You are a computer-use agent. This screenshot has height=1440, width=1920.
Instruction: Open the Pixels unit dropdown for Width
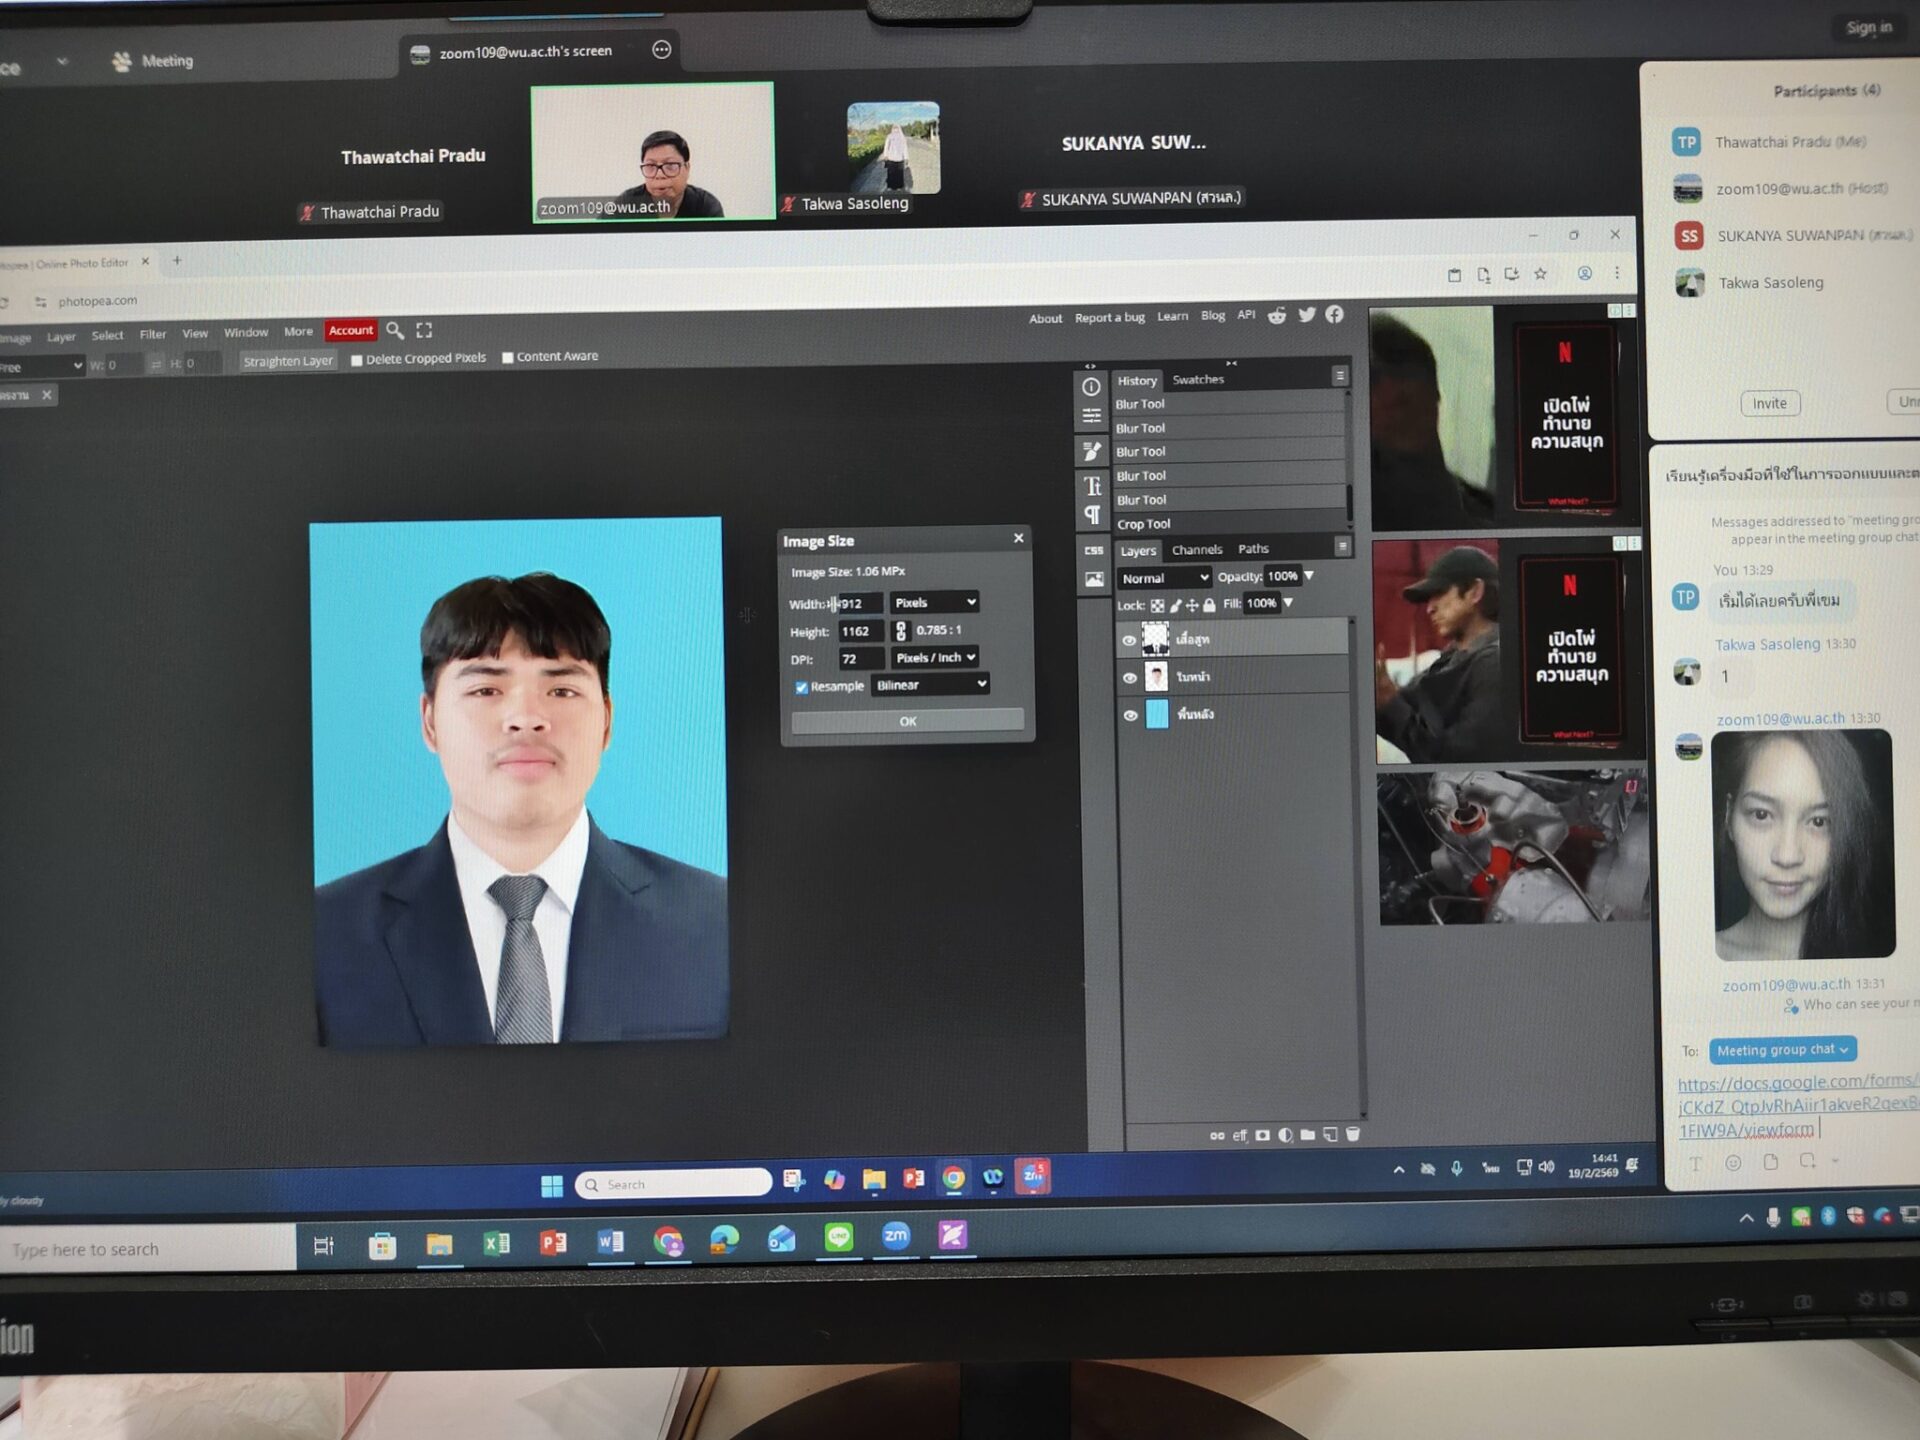pyautogui.click(x=934, y=602)
